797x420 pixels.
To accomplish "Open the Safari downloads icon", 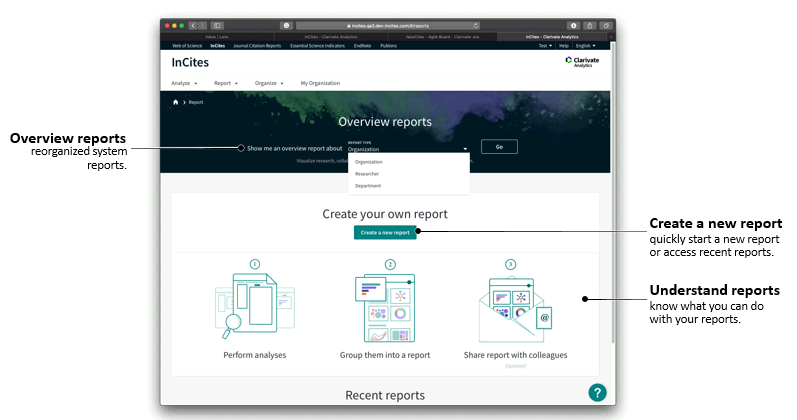I will (x=573, y=25).
